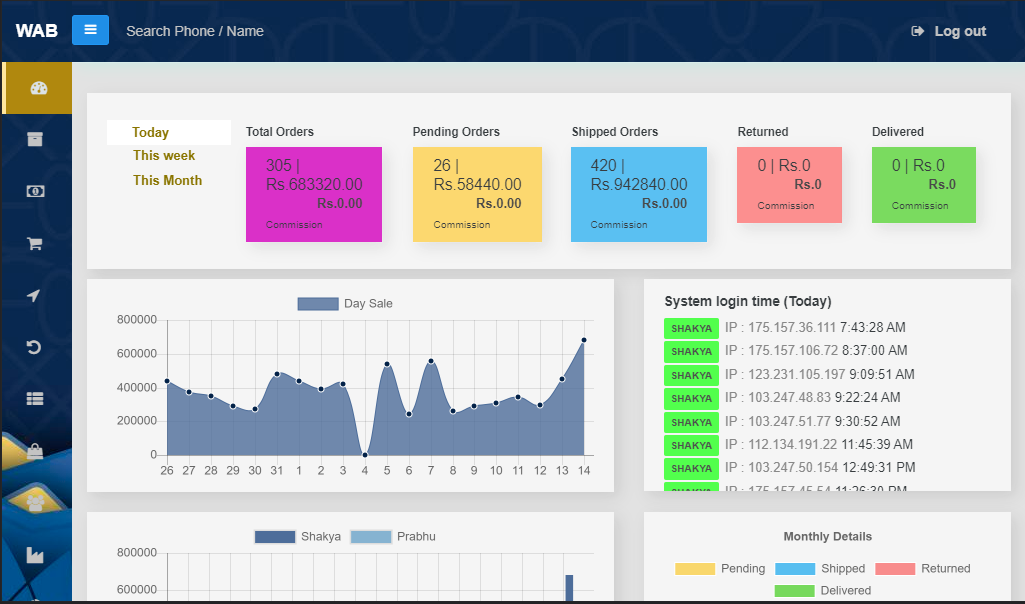Click the shopping cart sidebar icon
This screenshot has height=604, width=1025.
pos(36,243)
